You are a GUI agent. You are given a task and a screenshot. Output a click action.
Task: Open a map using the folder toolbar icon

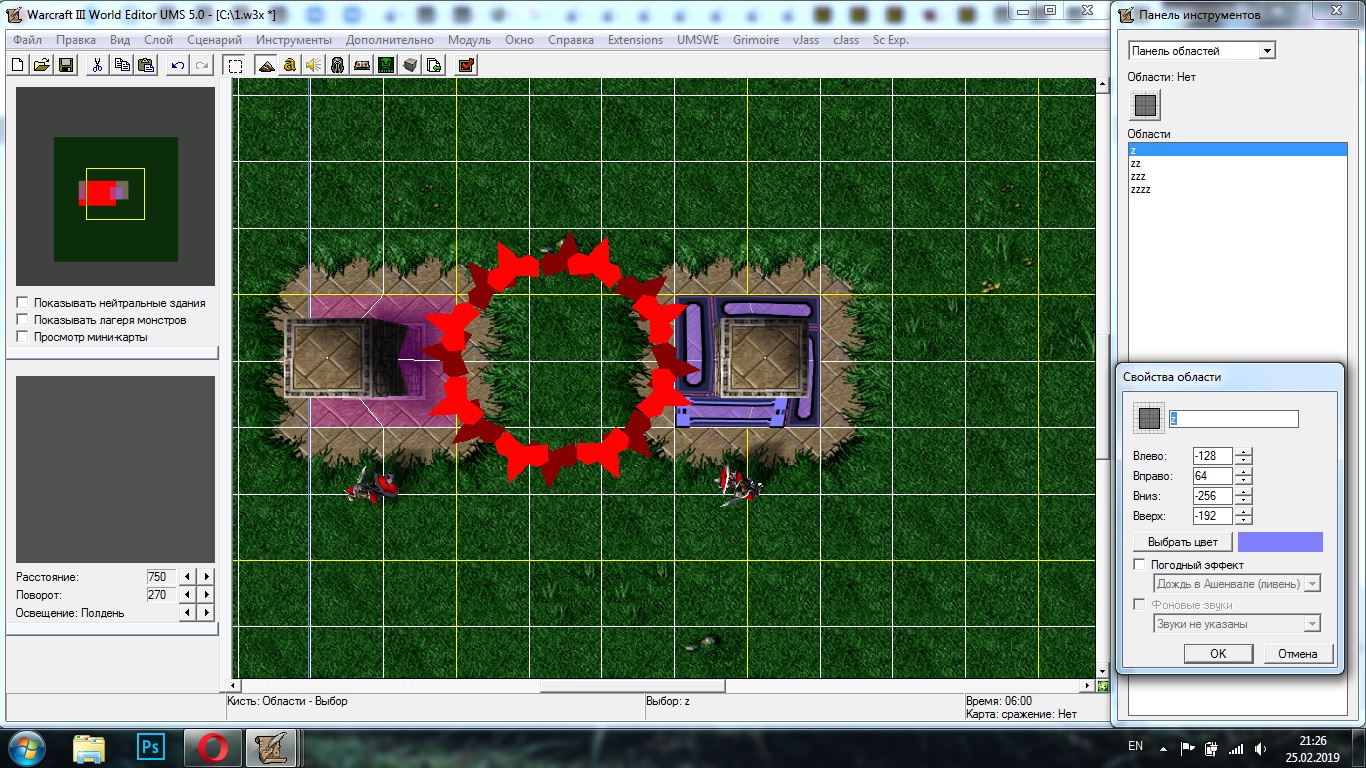point(42,65)
